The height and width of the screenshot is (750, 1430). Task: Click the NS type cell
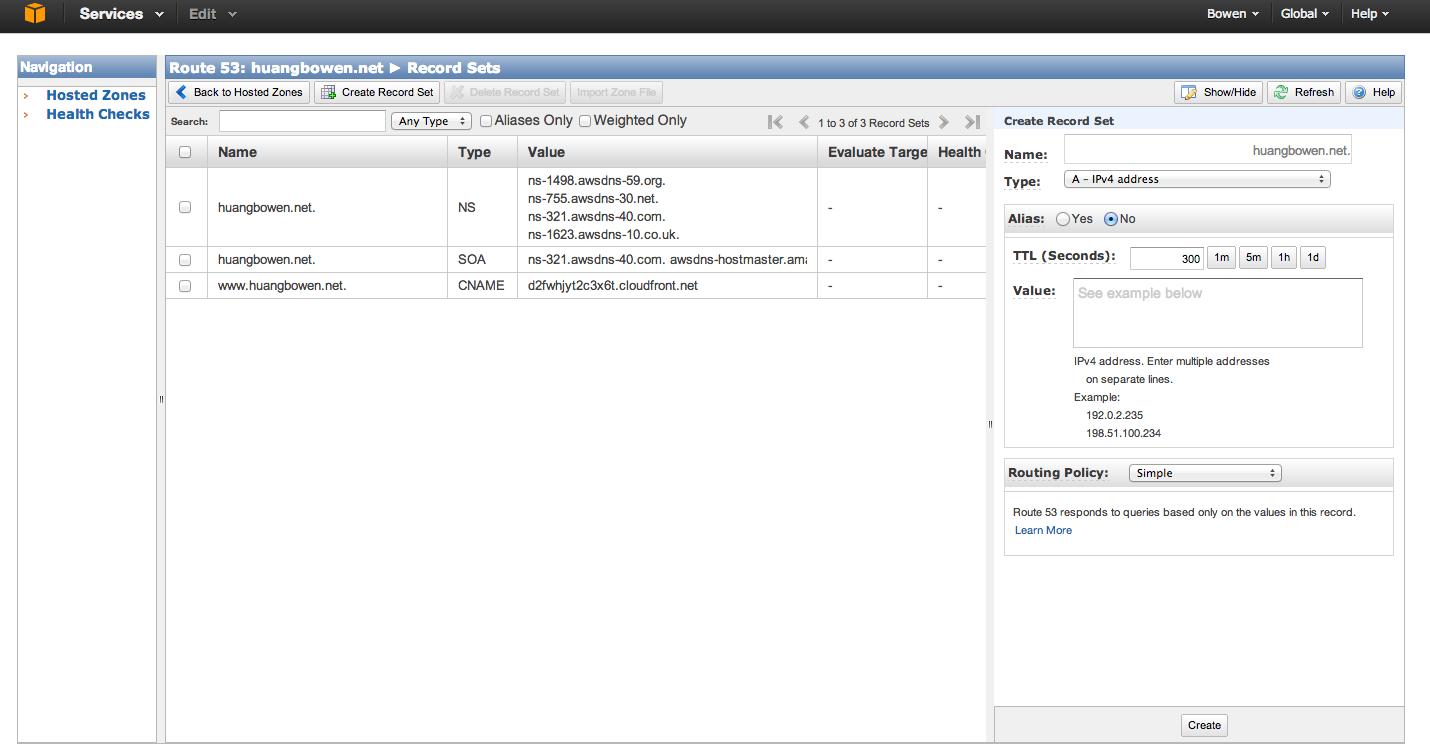pyautogui.click(x=467, y=207)
